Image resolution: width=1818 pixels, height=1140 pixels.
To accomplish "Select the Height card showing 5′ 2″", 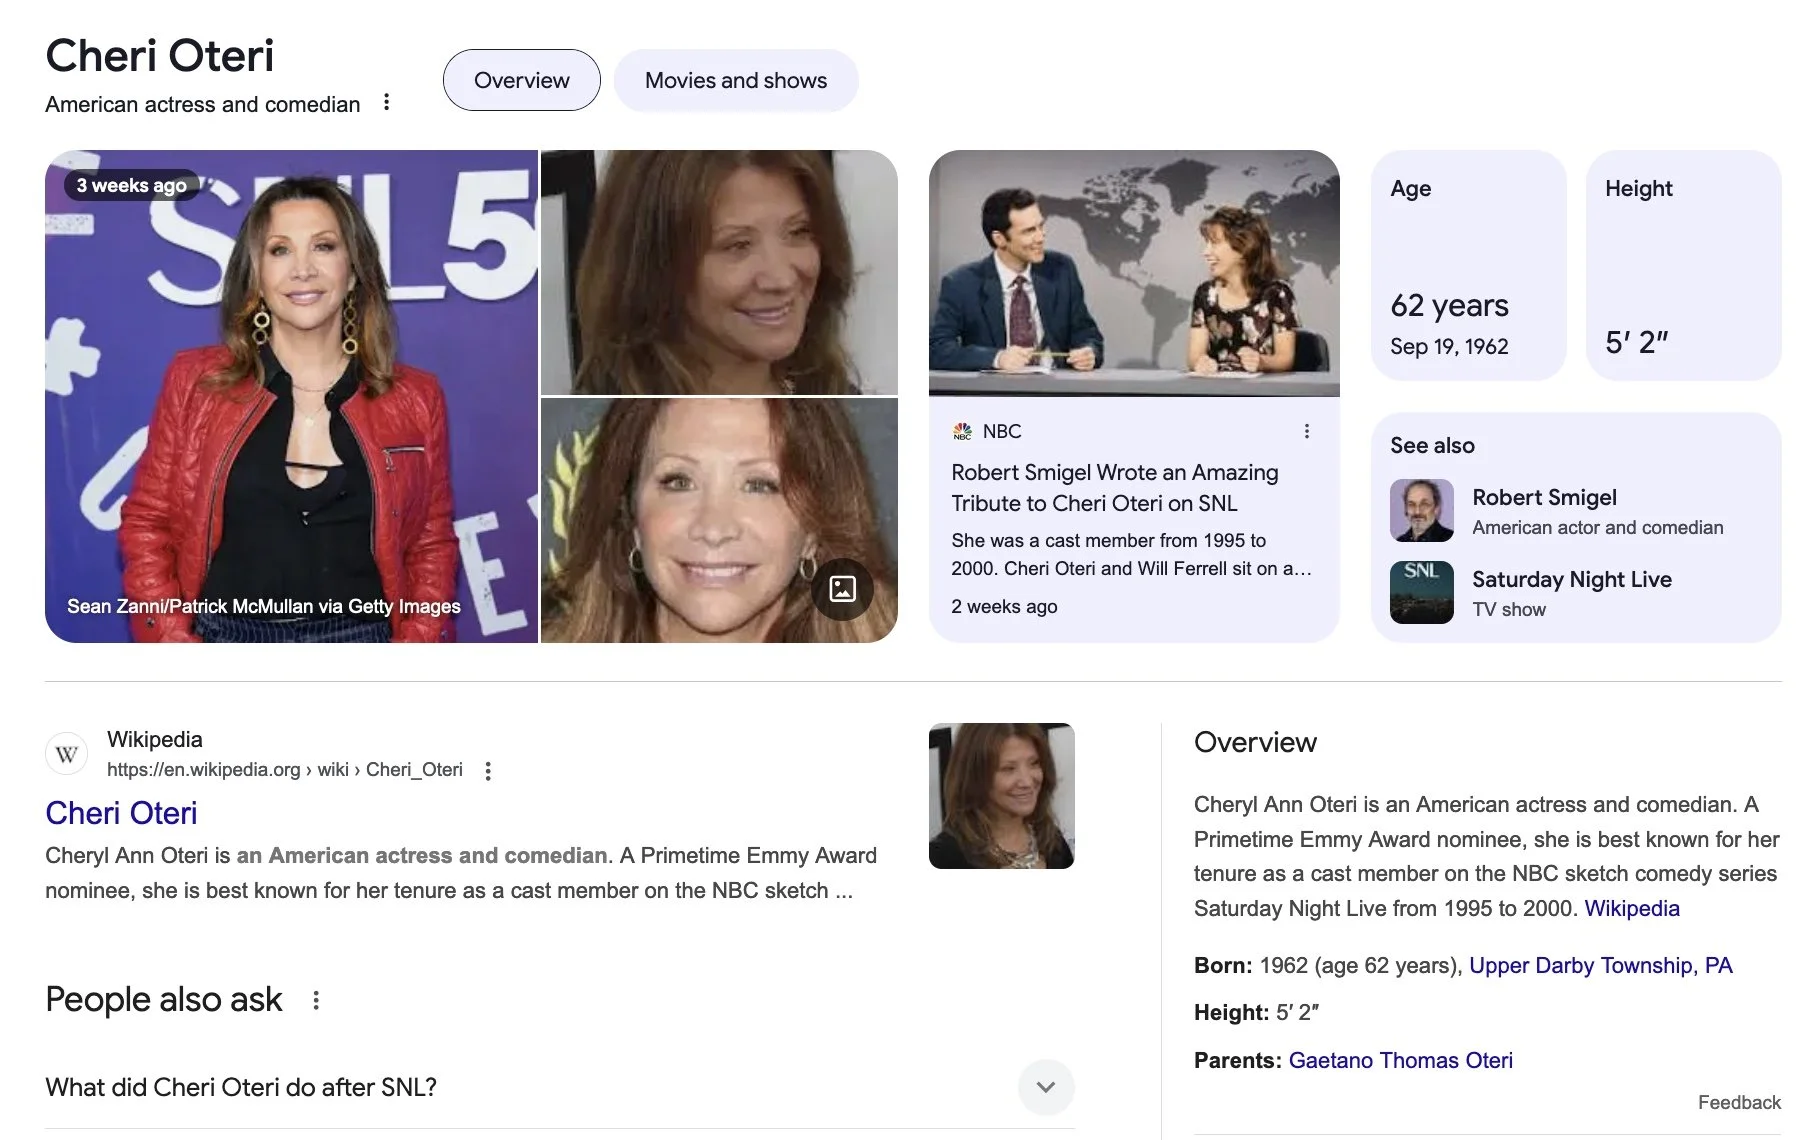I will click(x=1684, y=265).
